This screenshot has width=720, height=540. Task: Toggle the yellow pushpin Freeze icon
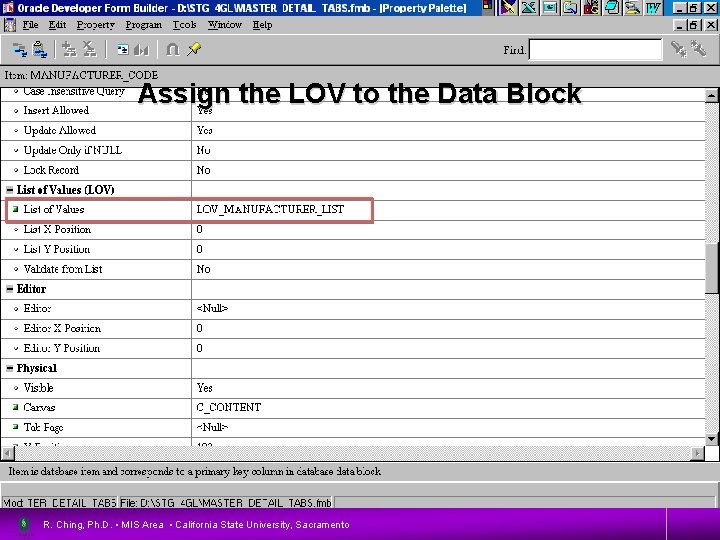[x=193, y=49]
